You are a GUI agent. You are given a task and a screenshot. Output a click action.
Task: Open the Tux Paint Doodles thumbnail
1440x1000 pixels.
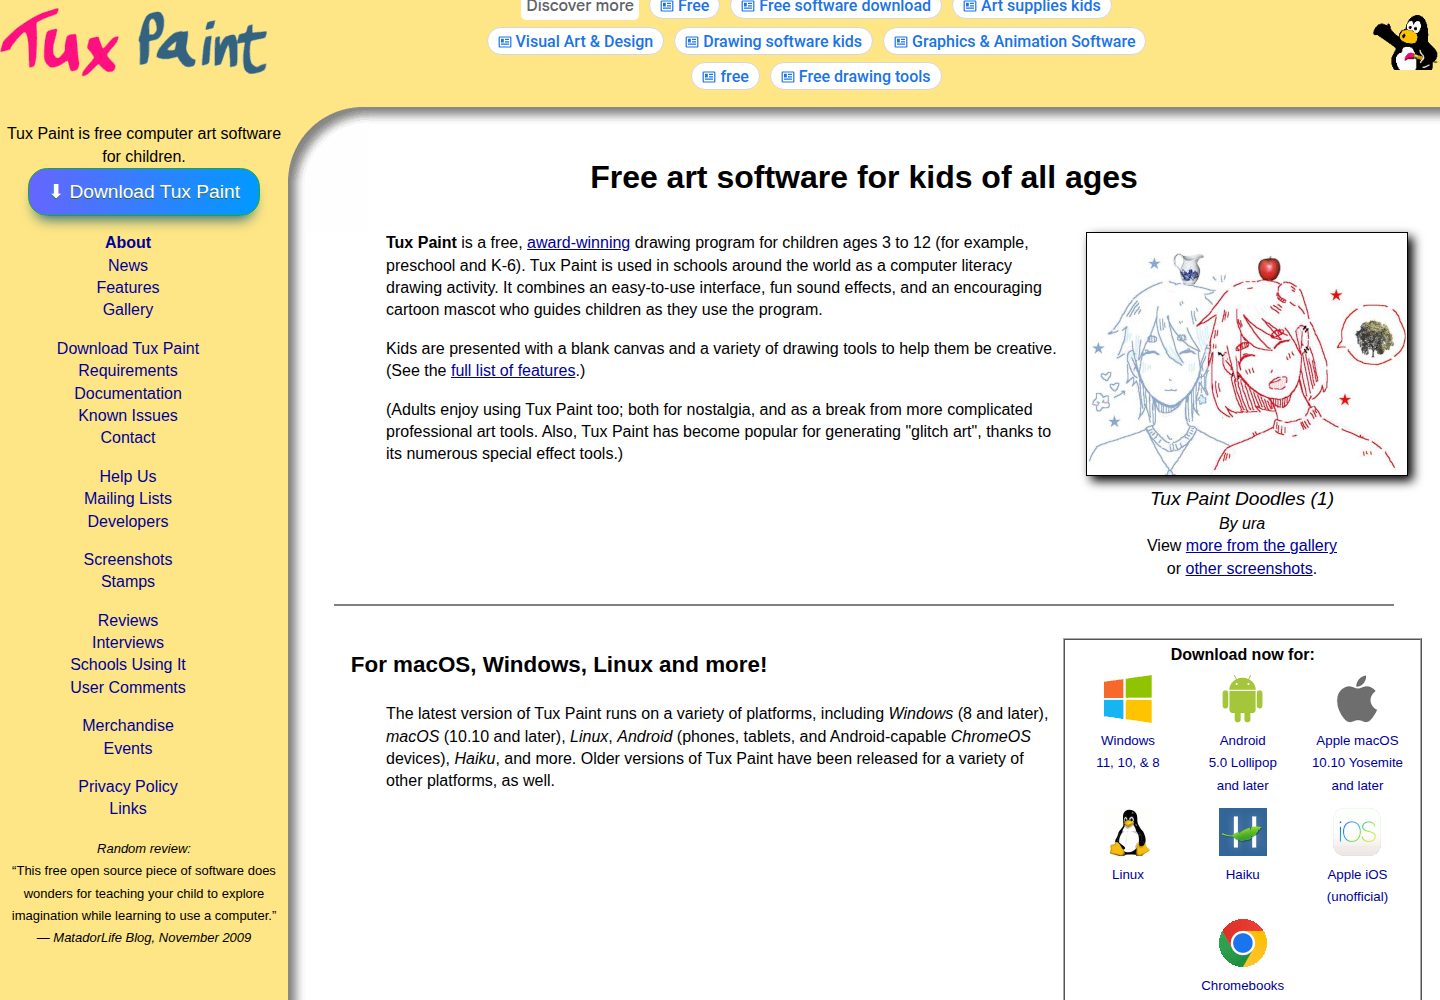(1247, 354)
